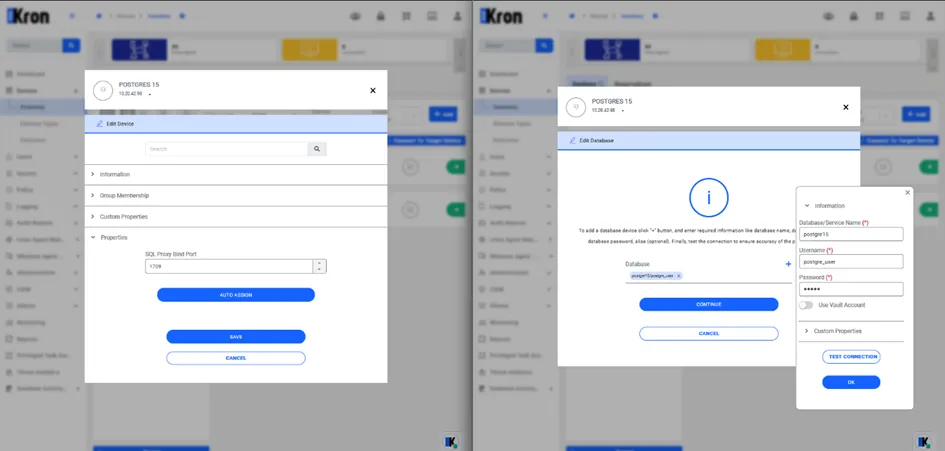This screenshot has width=945, height=451.
Task: Select the Edit Database tab
Action: click(709, 140)
